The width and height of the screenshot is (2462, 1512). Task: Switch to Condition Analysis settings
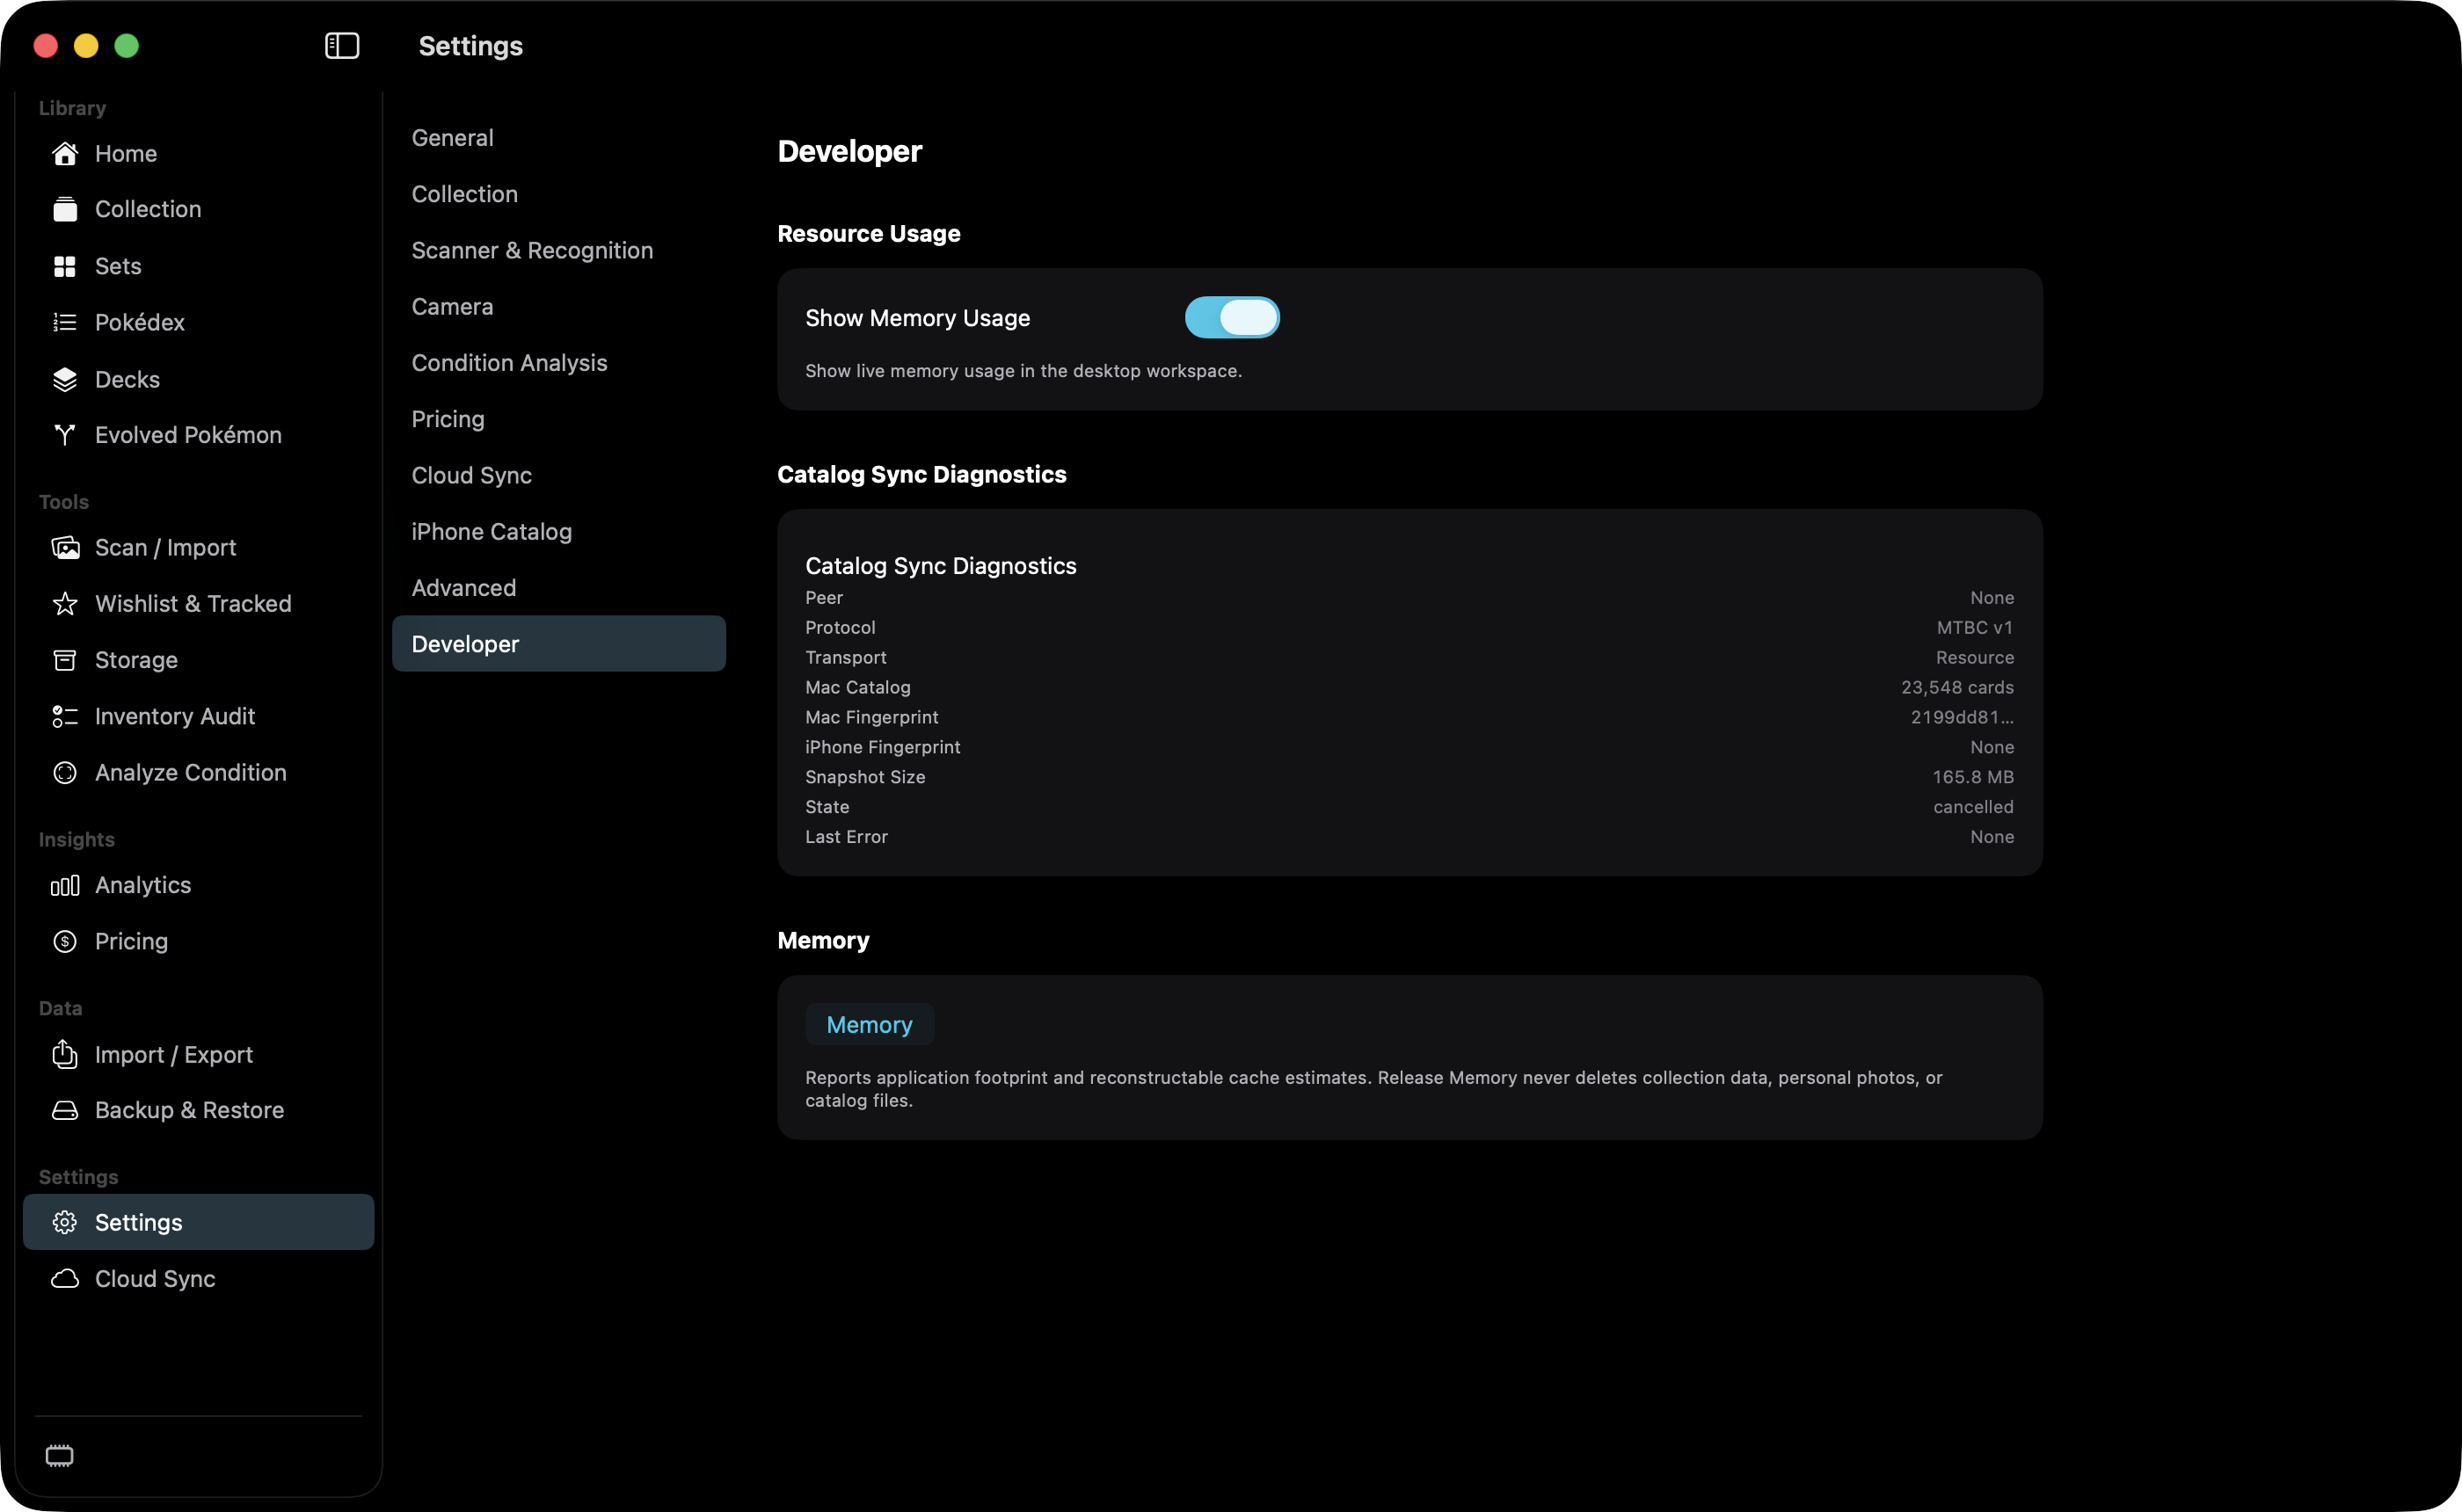559,363
